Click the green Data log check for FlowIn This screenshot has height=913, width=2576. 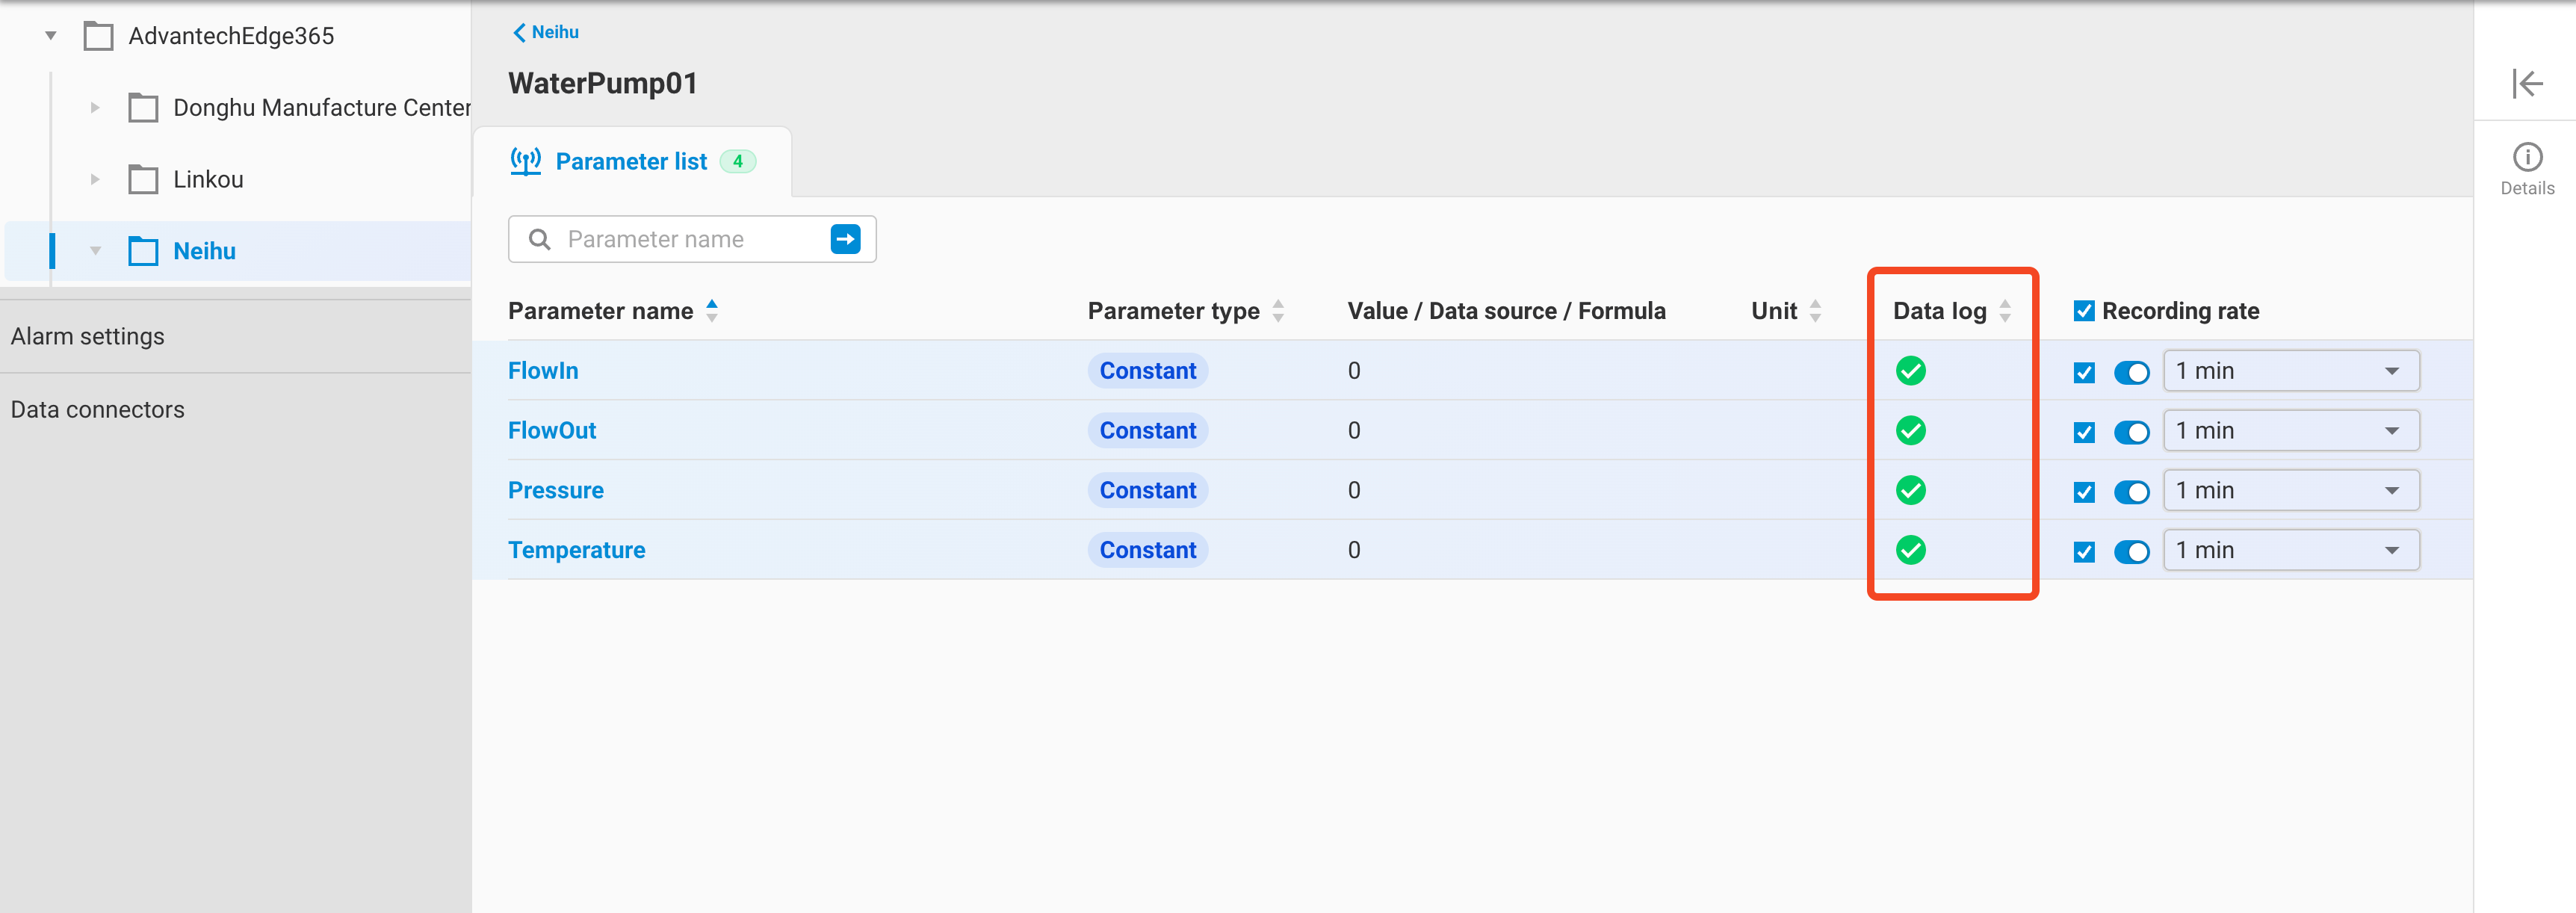(1911, 371)
